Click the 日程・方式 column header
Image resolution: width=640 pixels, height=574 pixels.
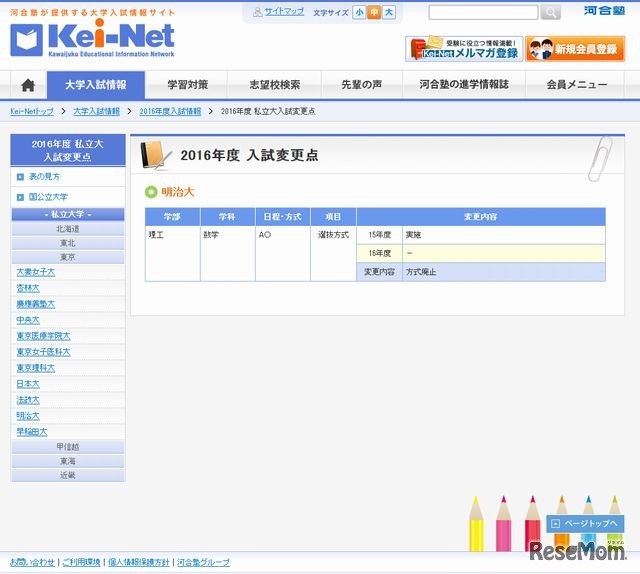[283, 217]
